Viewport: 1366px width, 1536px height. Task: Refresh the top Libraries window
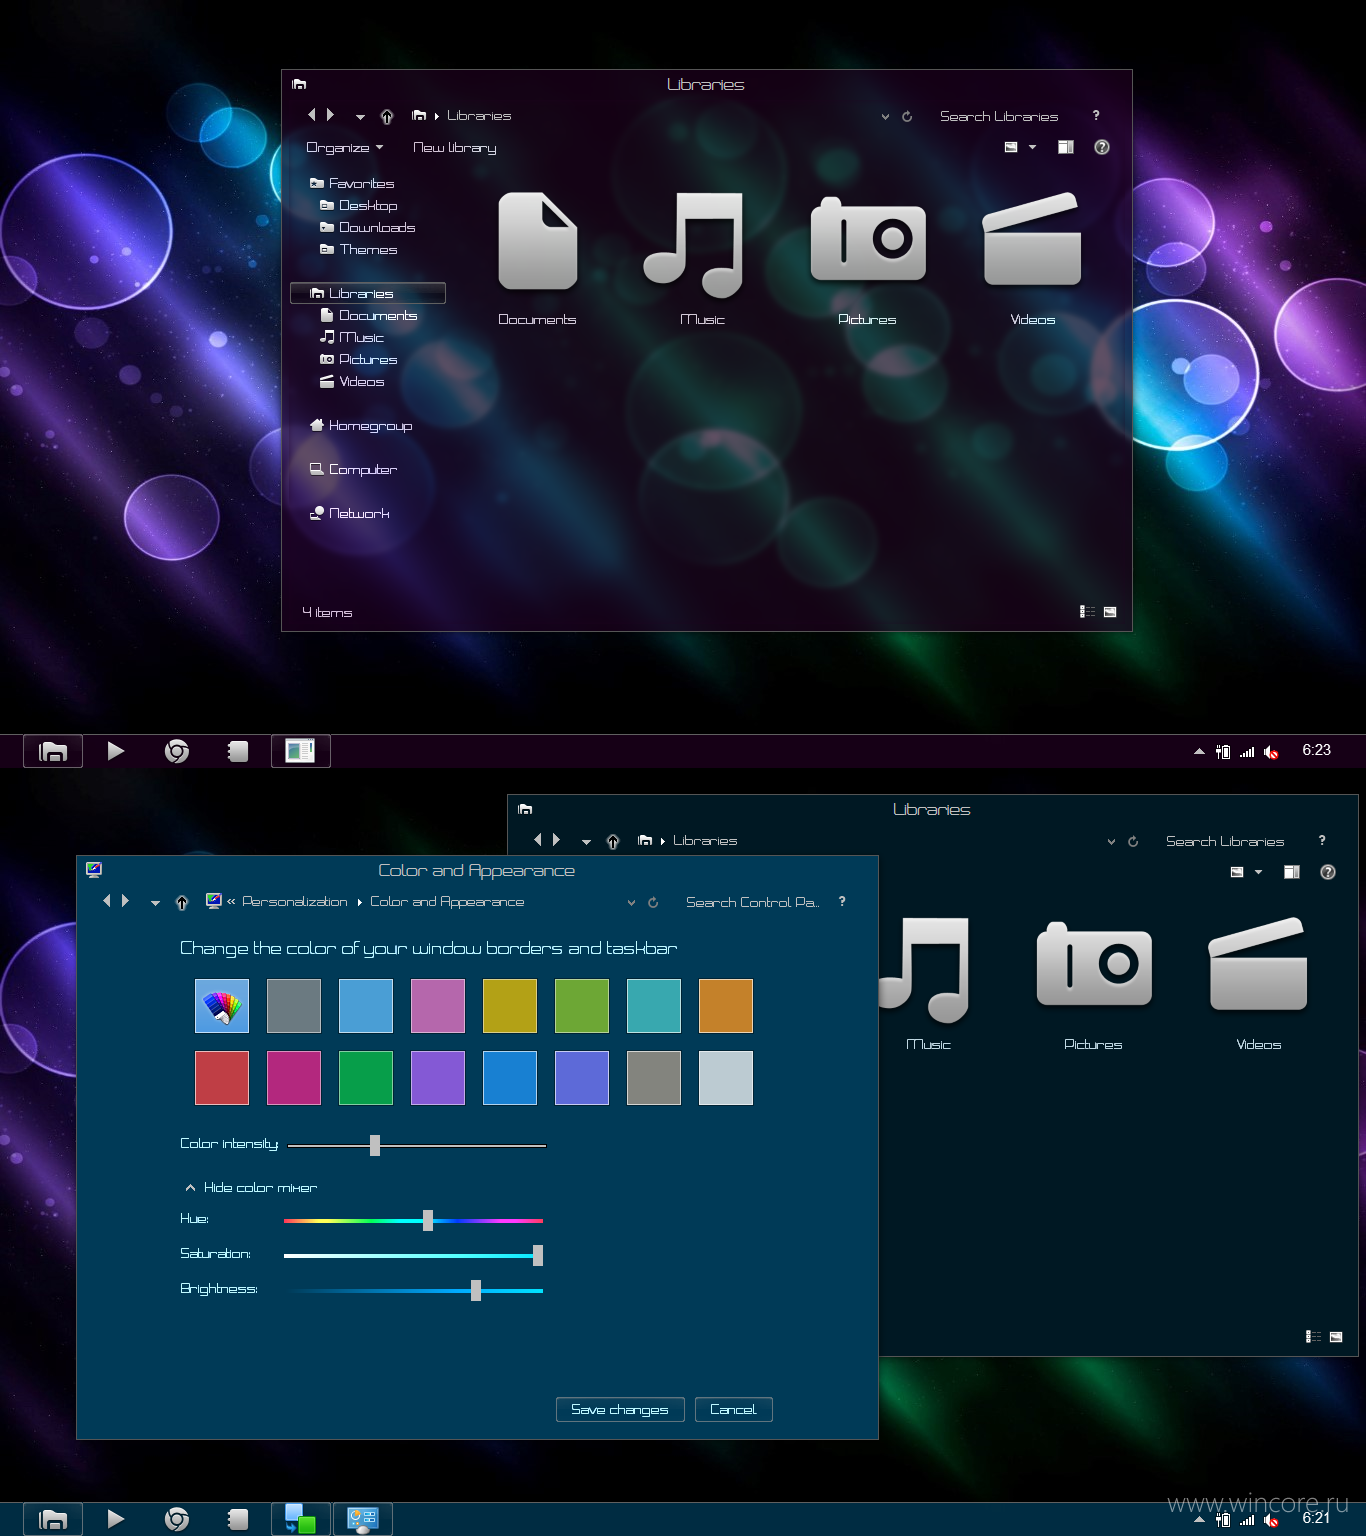907,117
